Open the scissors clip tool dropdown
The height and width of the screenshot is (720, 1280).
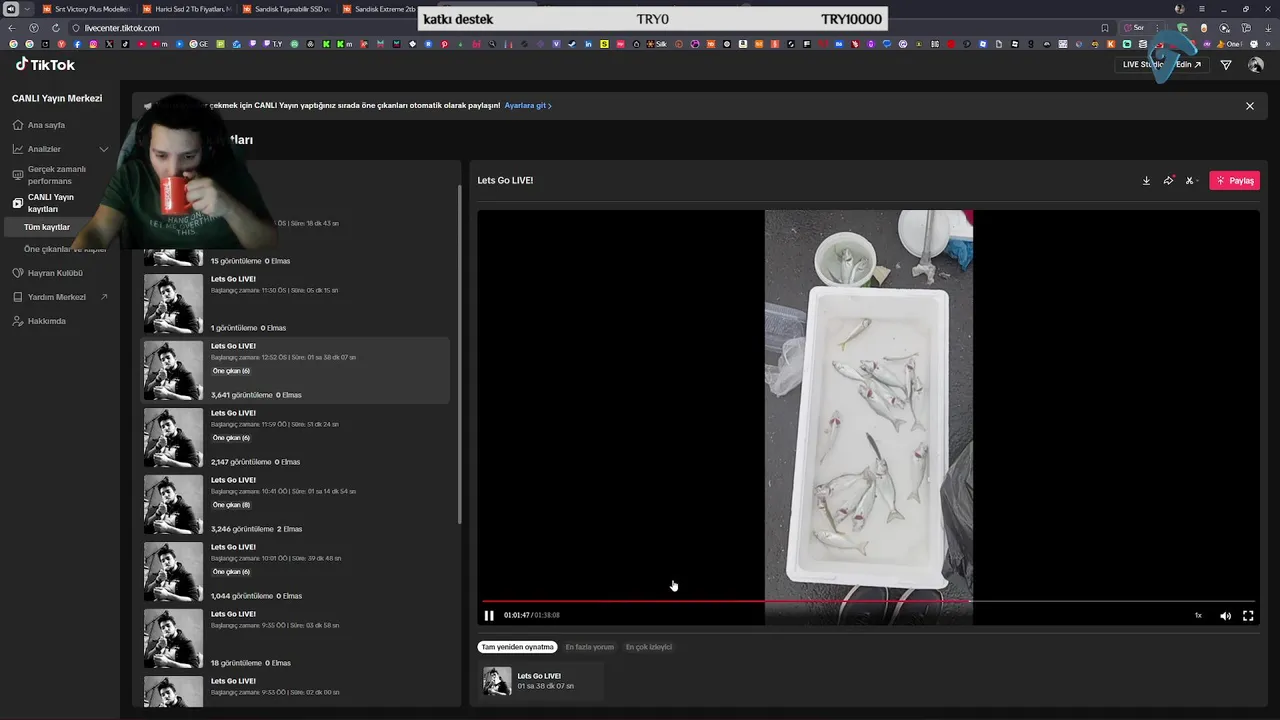tap(1191, 181)
